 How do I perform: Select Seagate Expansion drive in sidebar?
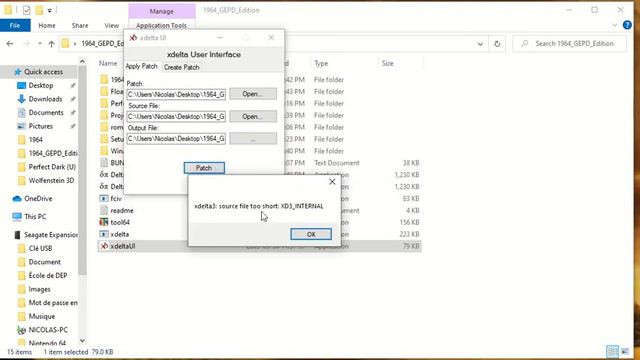coord(51,235)
